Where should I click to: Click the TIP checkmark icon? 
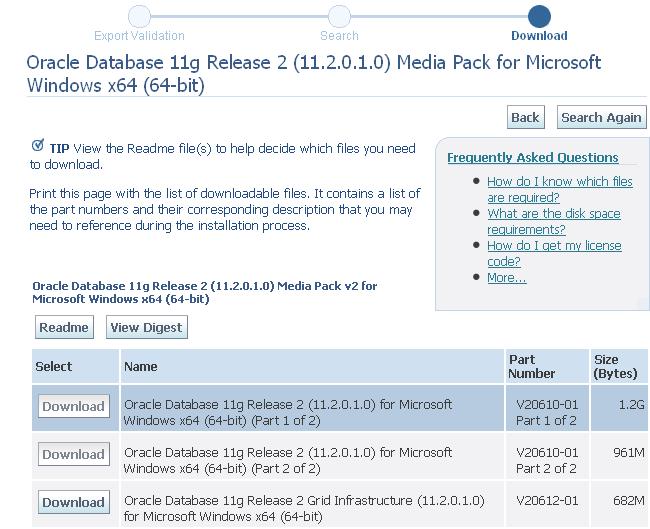tap(38, 145)
